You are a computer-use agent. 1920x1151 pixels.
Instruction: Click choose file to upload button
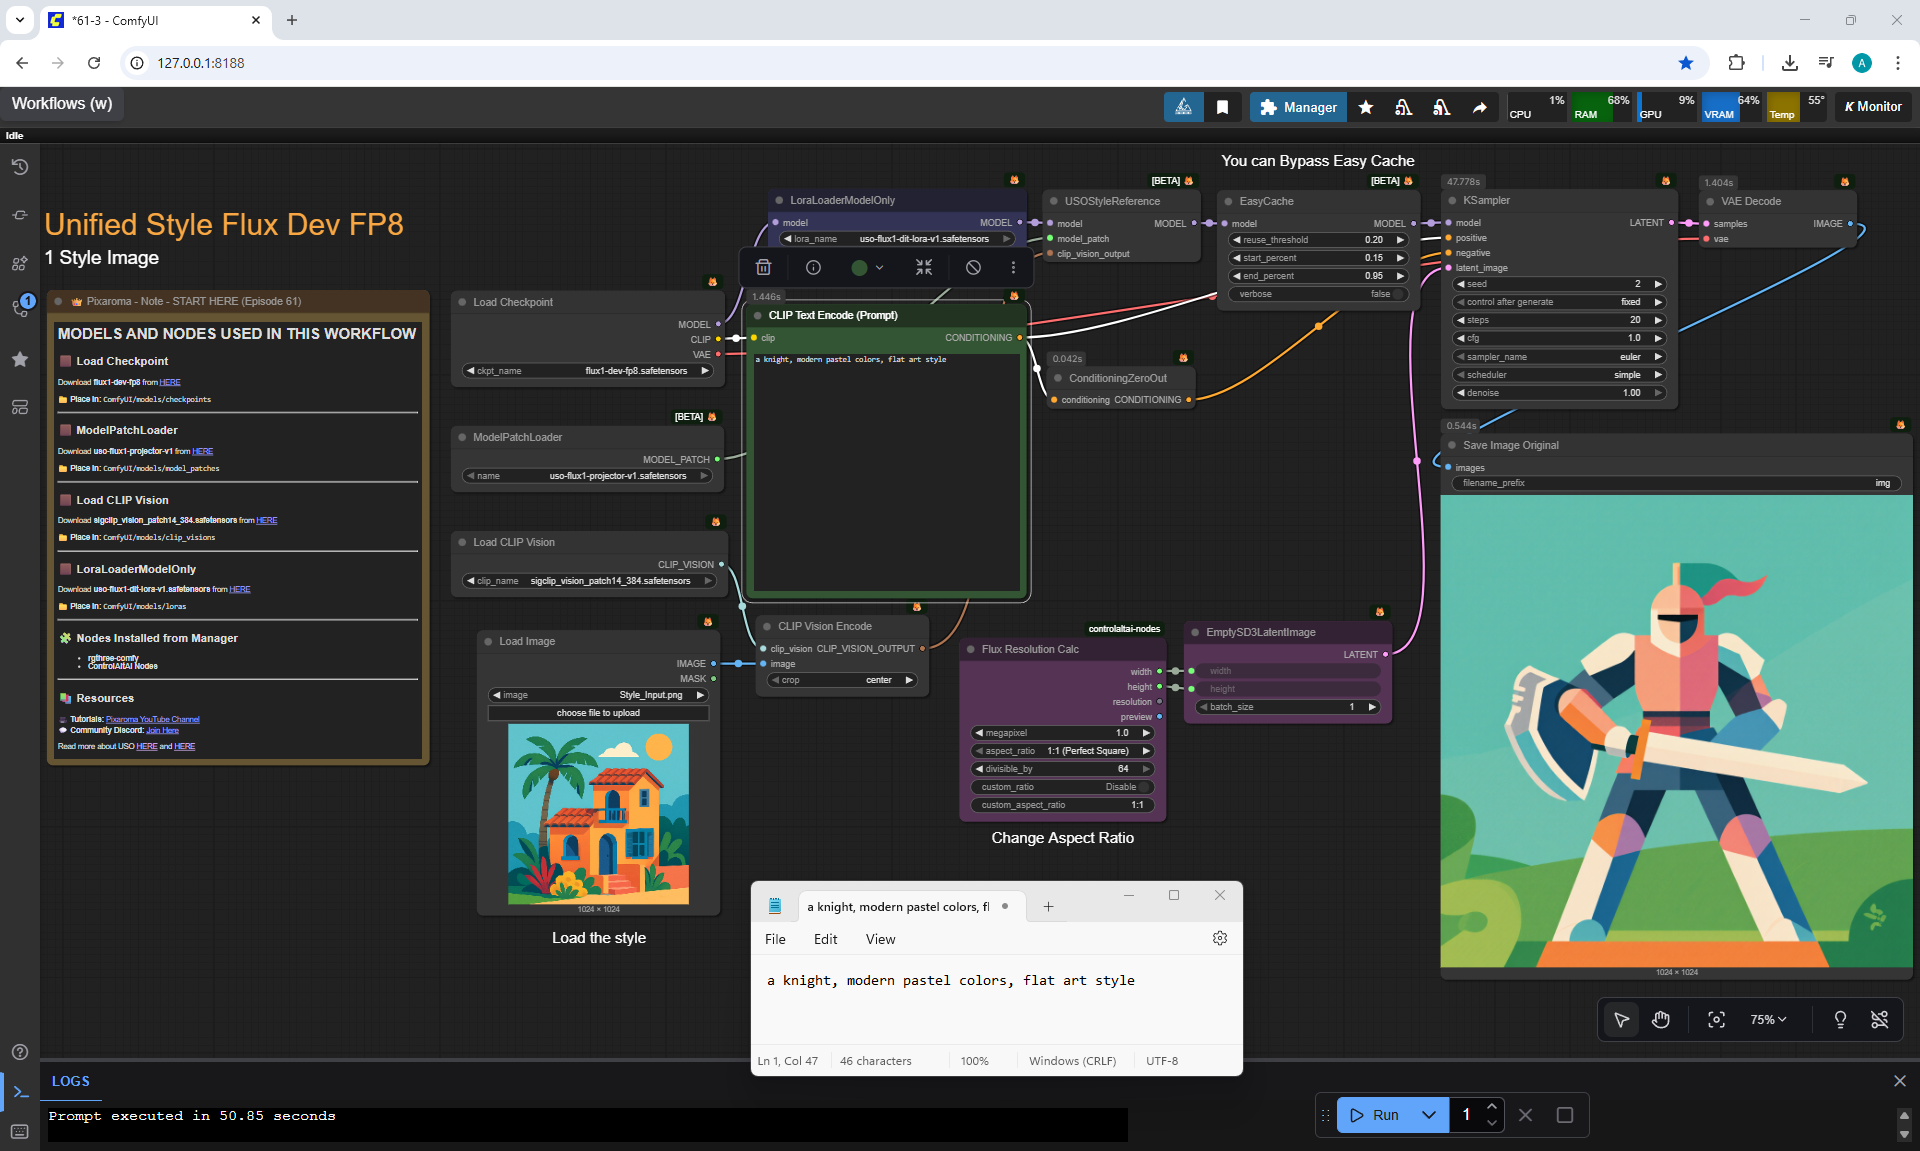(x=598, y=713)
